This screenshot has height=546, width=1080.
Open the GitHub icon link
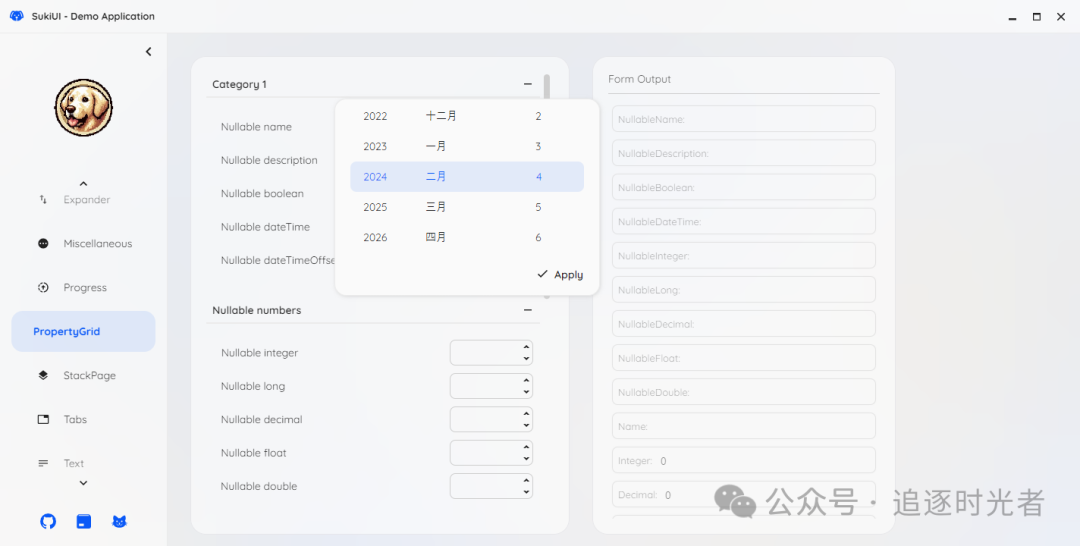coord(48,522)
